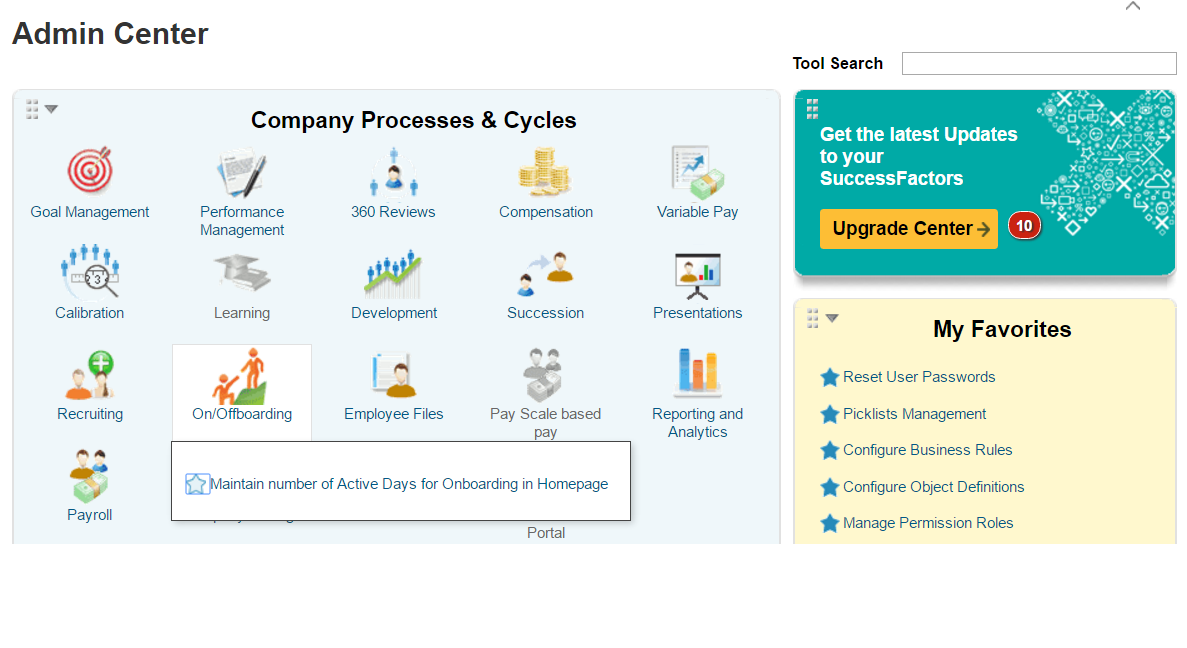Open Reporting and Analytics chart icon

point(697,372)
